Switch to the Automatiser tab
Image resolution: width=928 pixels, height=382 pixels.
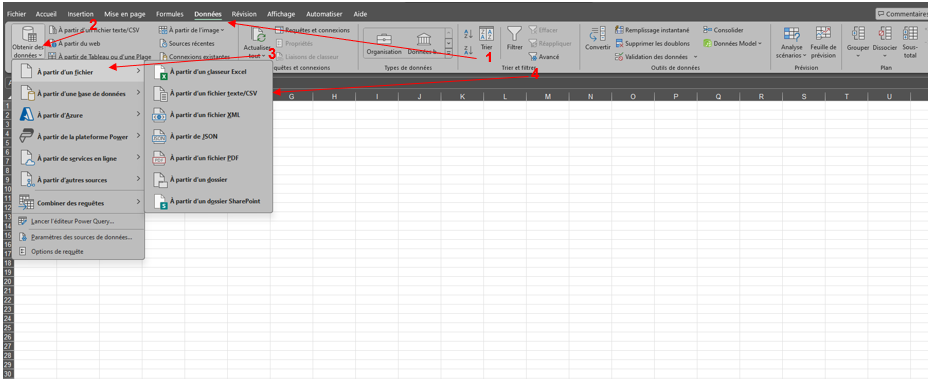(x=324, y=14)
